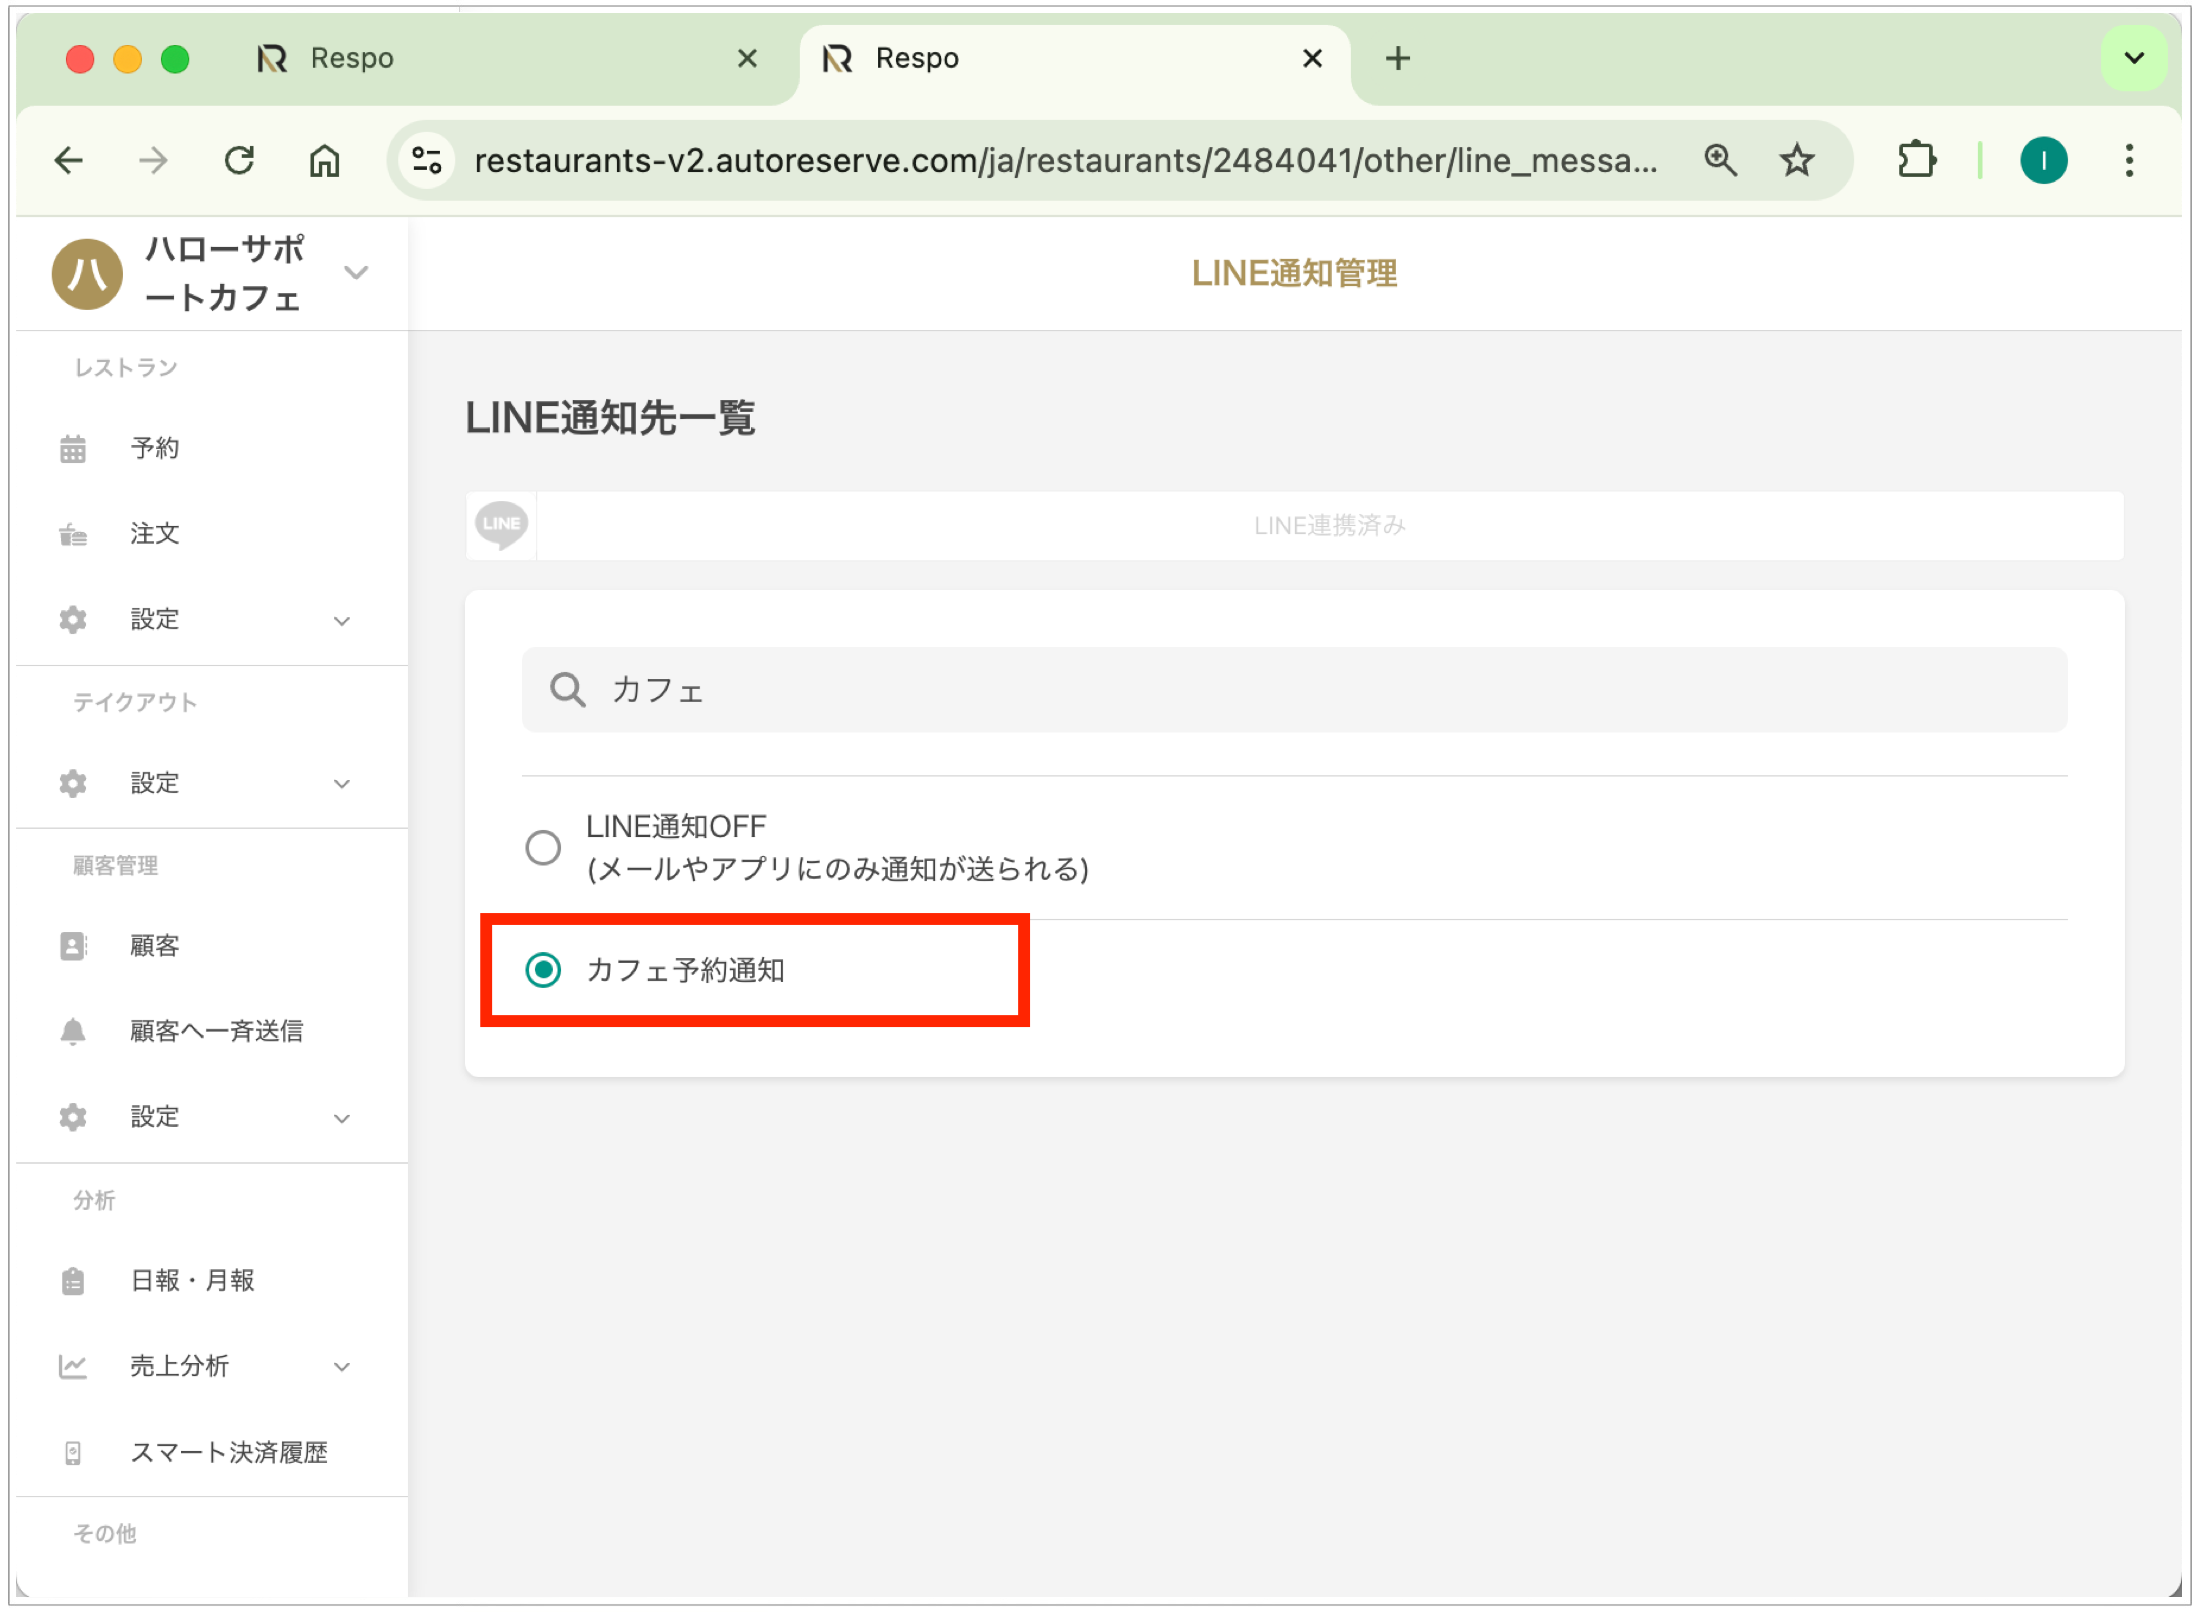Click the テイクアウト section label
This screenshot has height=1612, width=2198.
coord(135,702)
